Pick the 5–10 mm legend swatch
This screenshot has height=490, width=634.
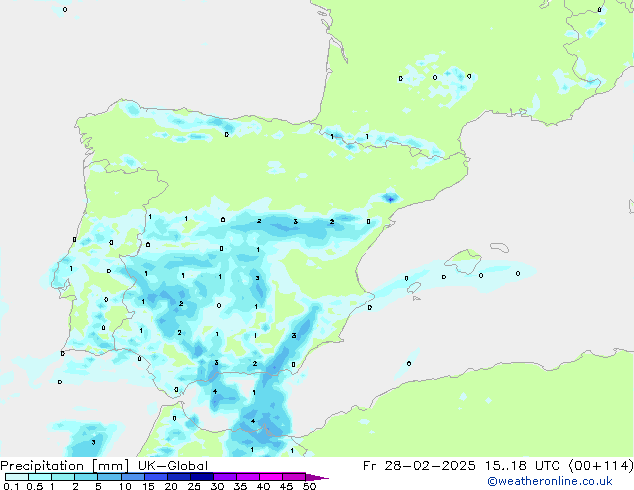click(109, 477)
